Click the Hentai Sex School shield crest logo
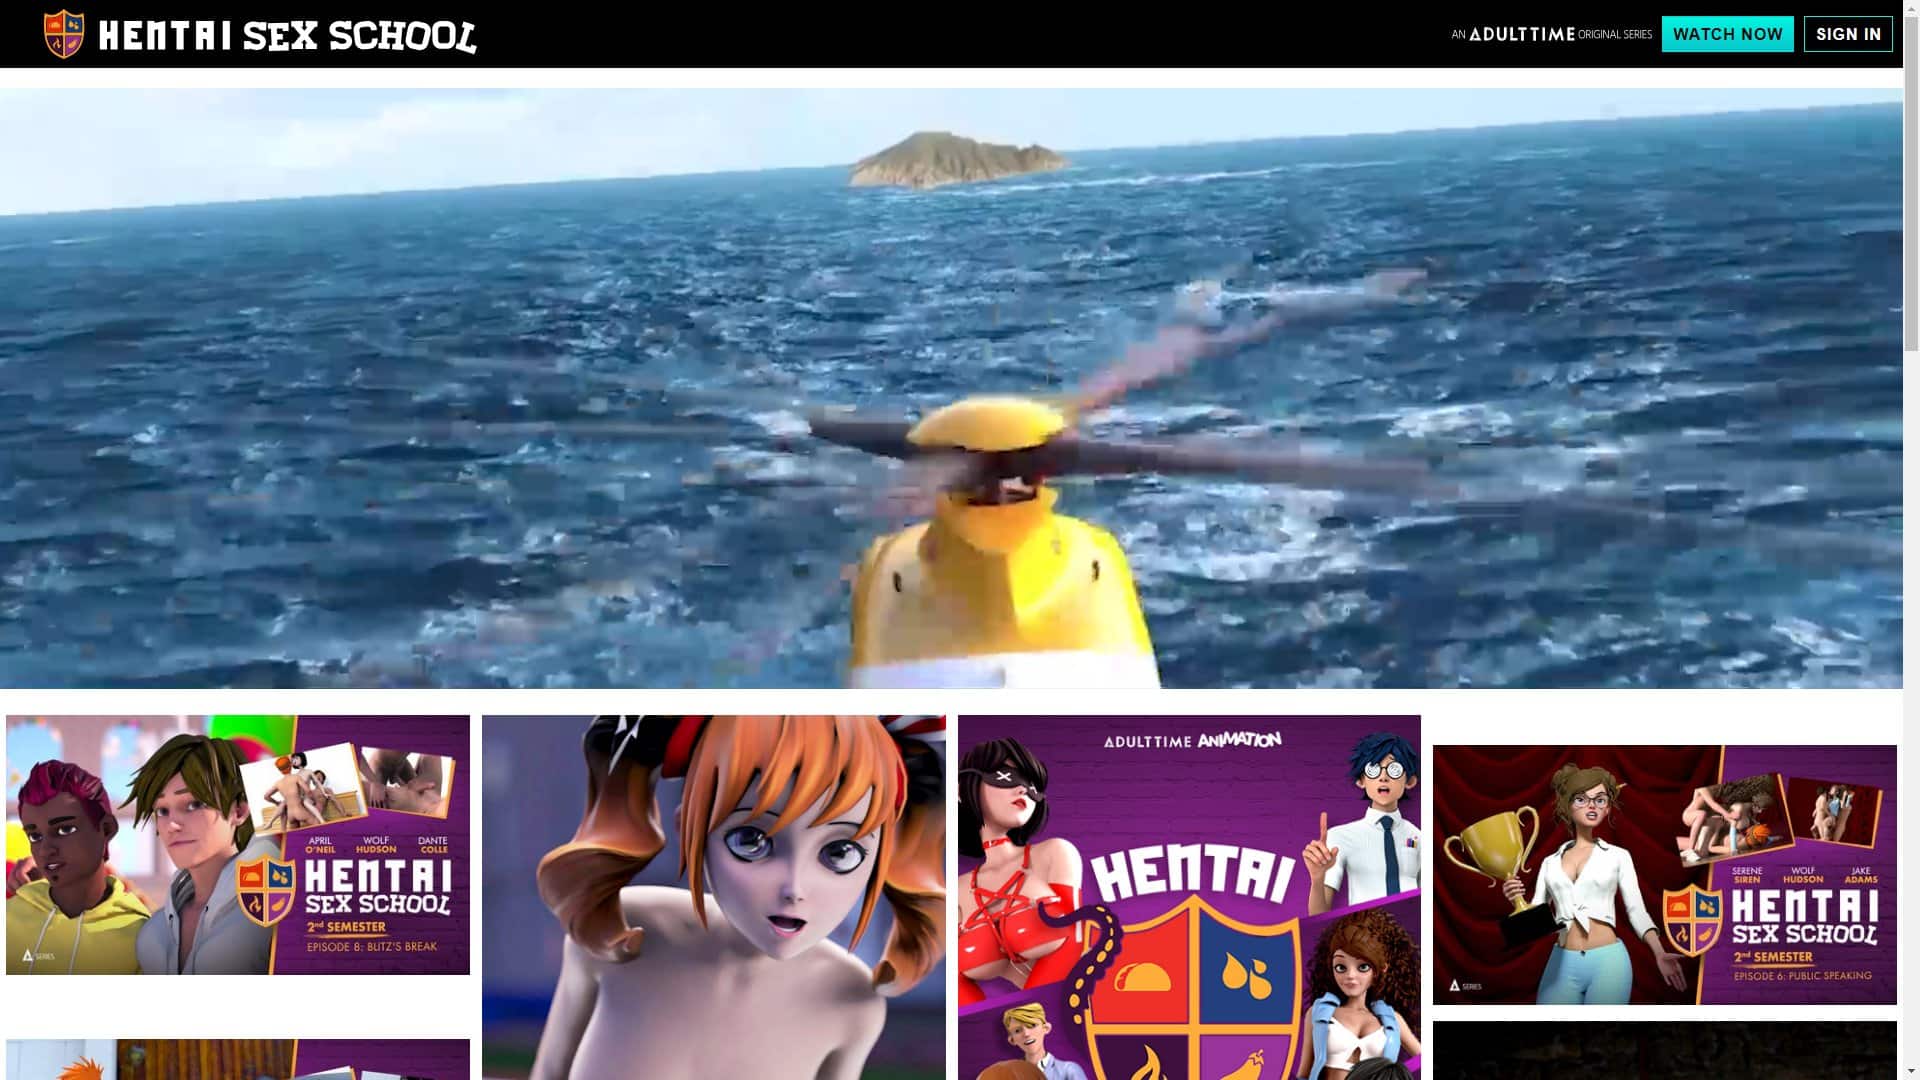 pos(65,33)
